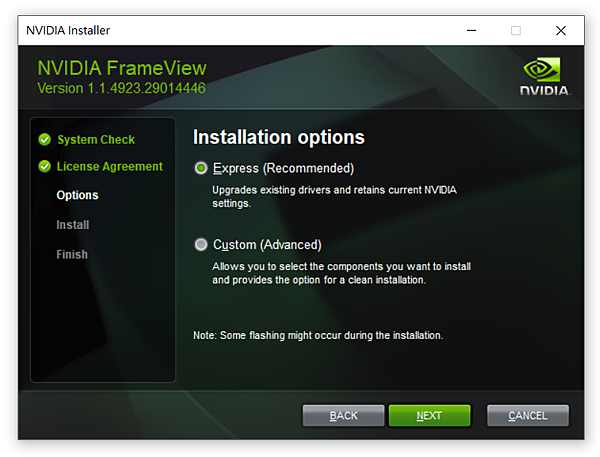The width and height of the screenshot is (600, 457).
Task: Click the BACK button
Action: [343, 415]
